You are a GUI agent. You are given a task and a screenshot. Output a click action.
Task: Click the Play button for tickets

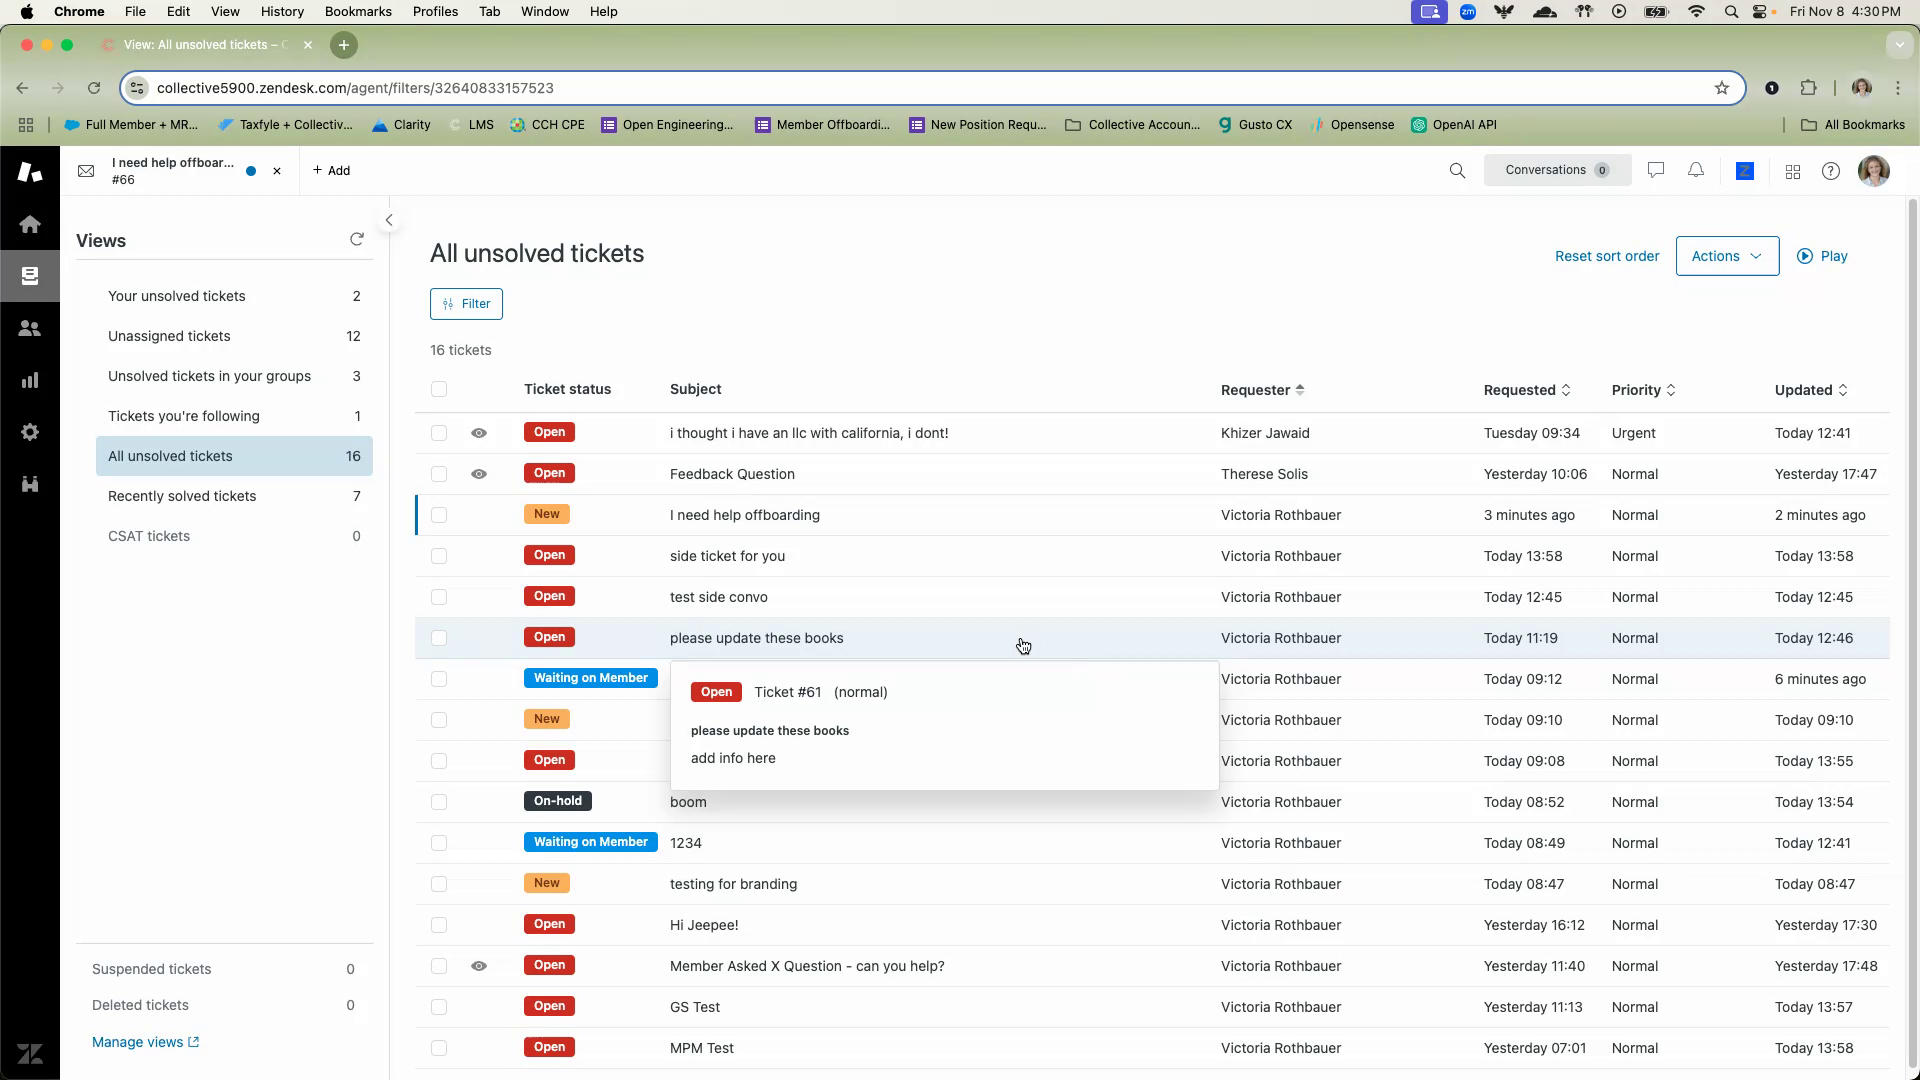pyautogui.click(x=1822, y=256)
